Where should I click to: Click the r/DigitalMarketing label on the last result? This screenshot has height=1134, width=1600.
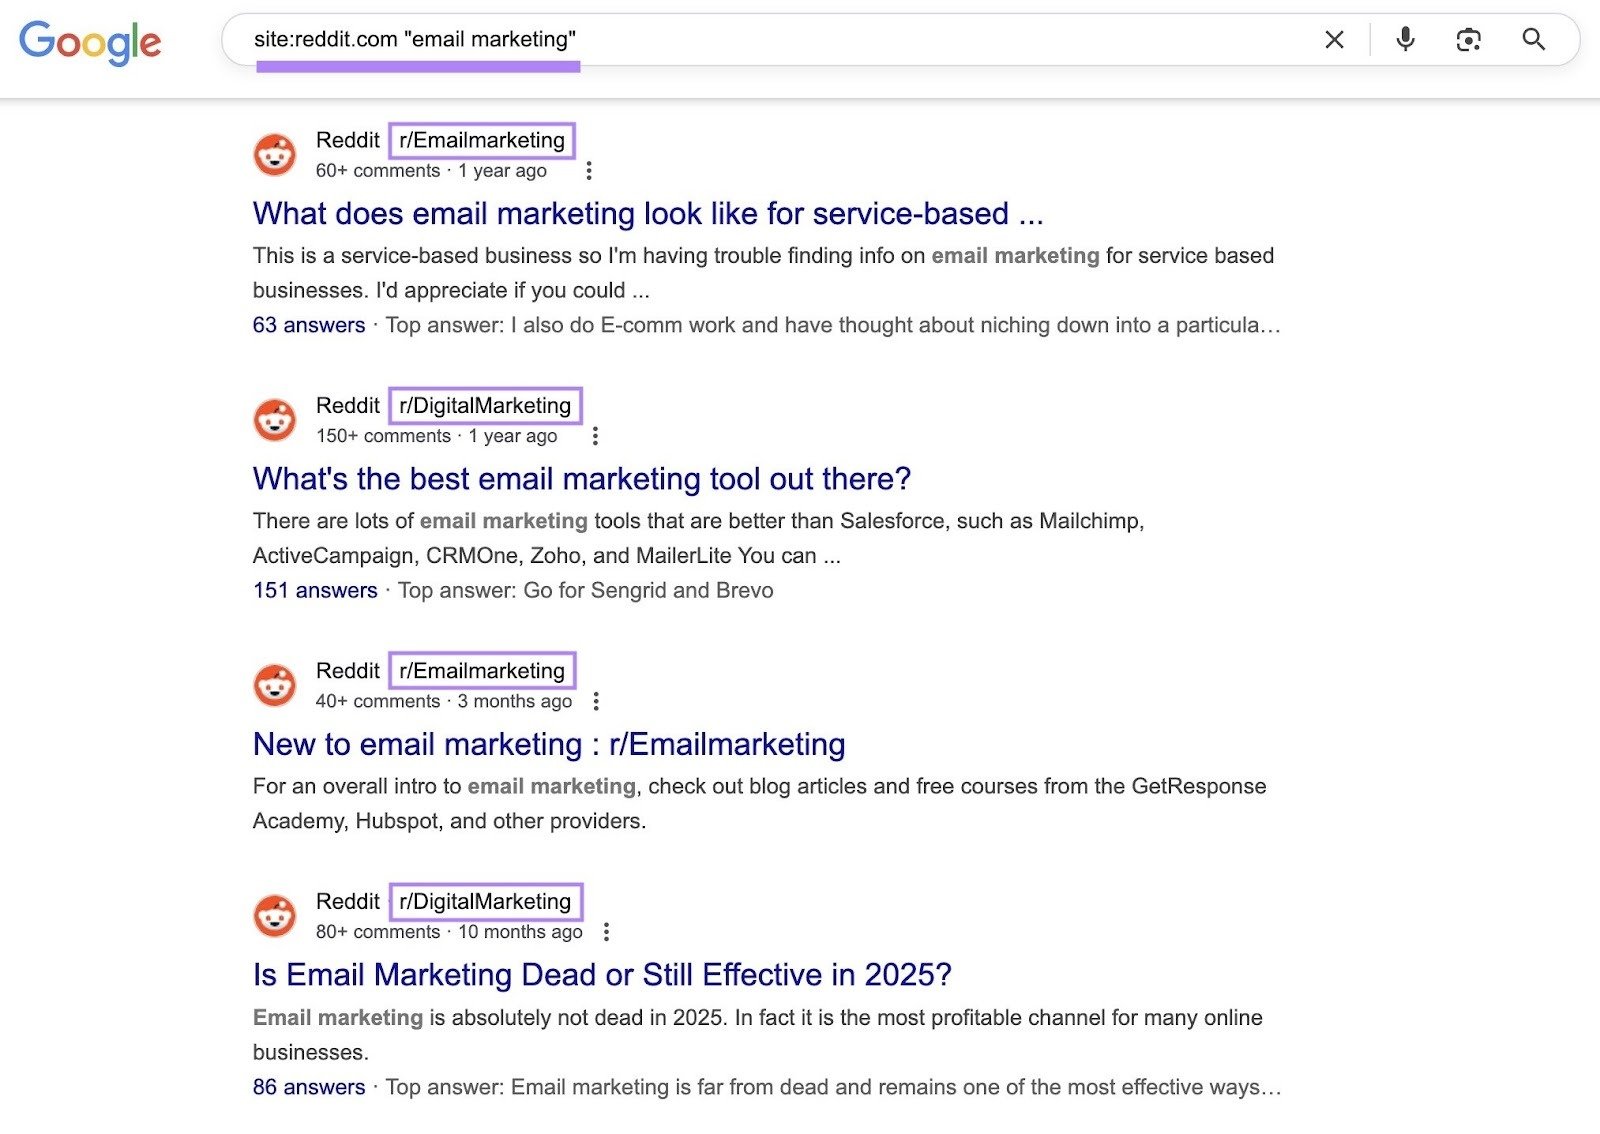click(486, 901)
